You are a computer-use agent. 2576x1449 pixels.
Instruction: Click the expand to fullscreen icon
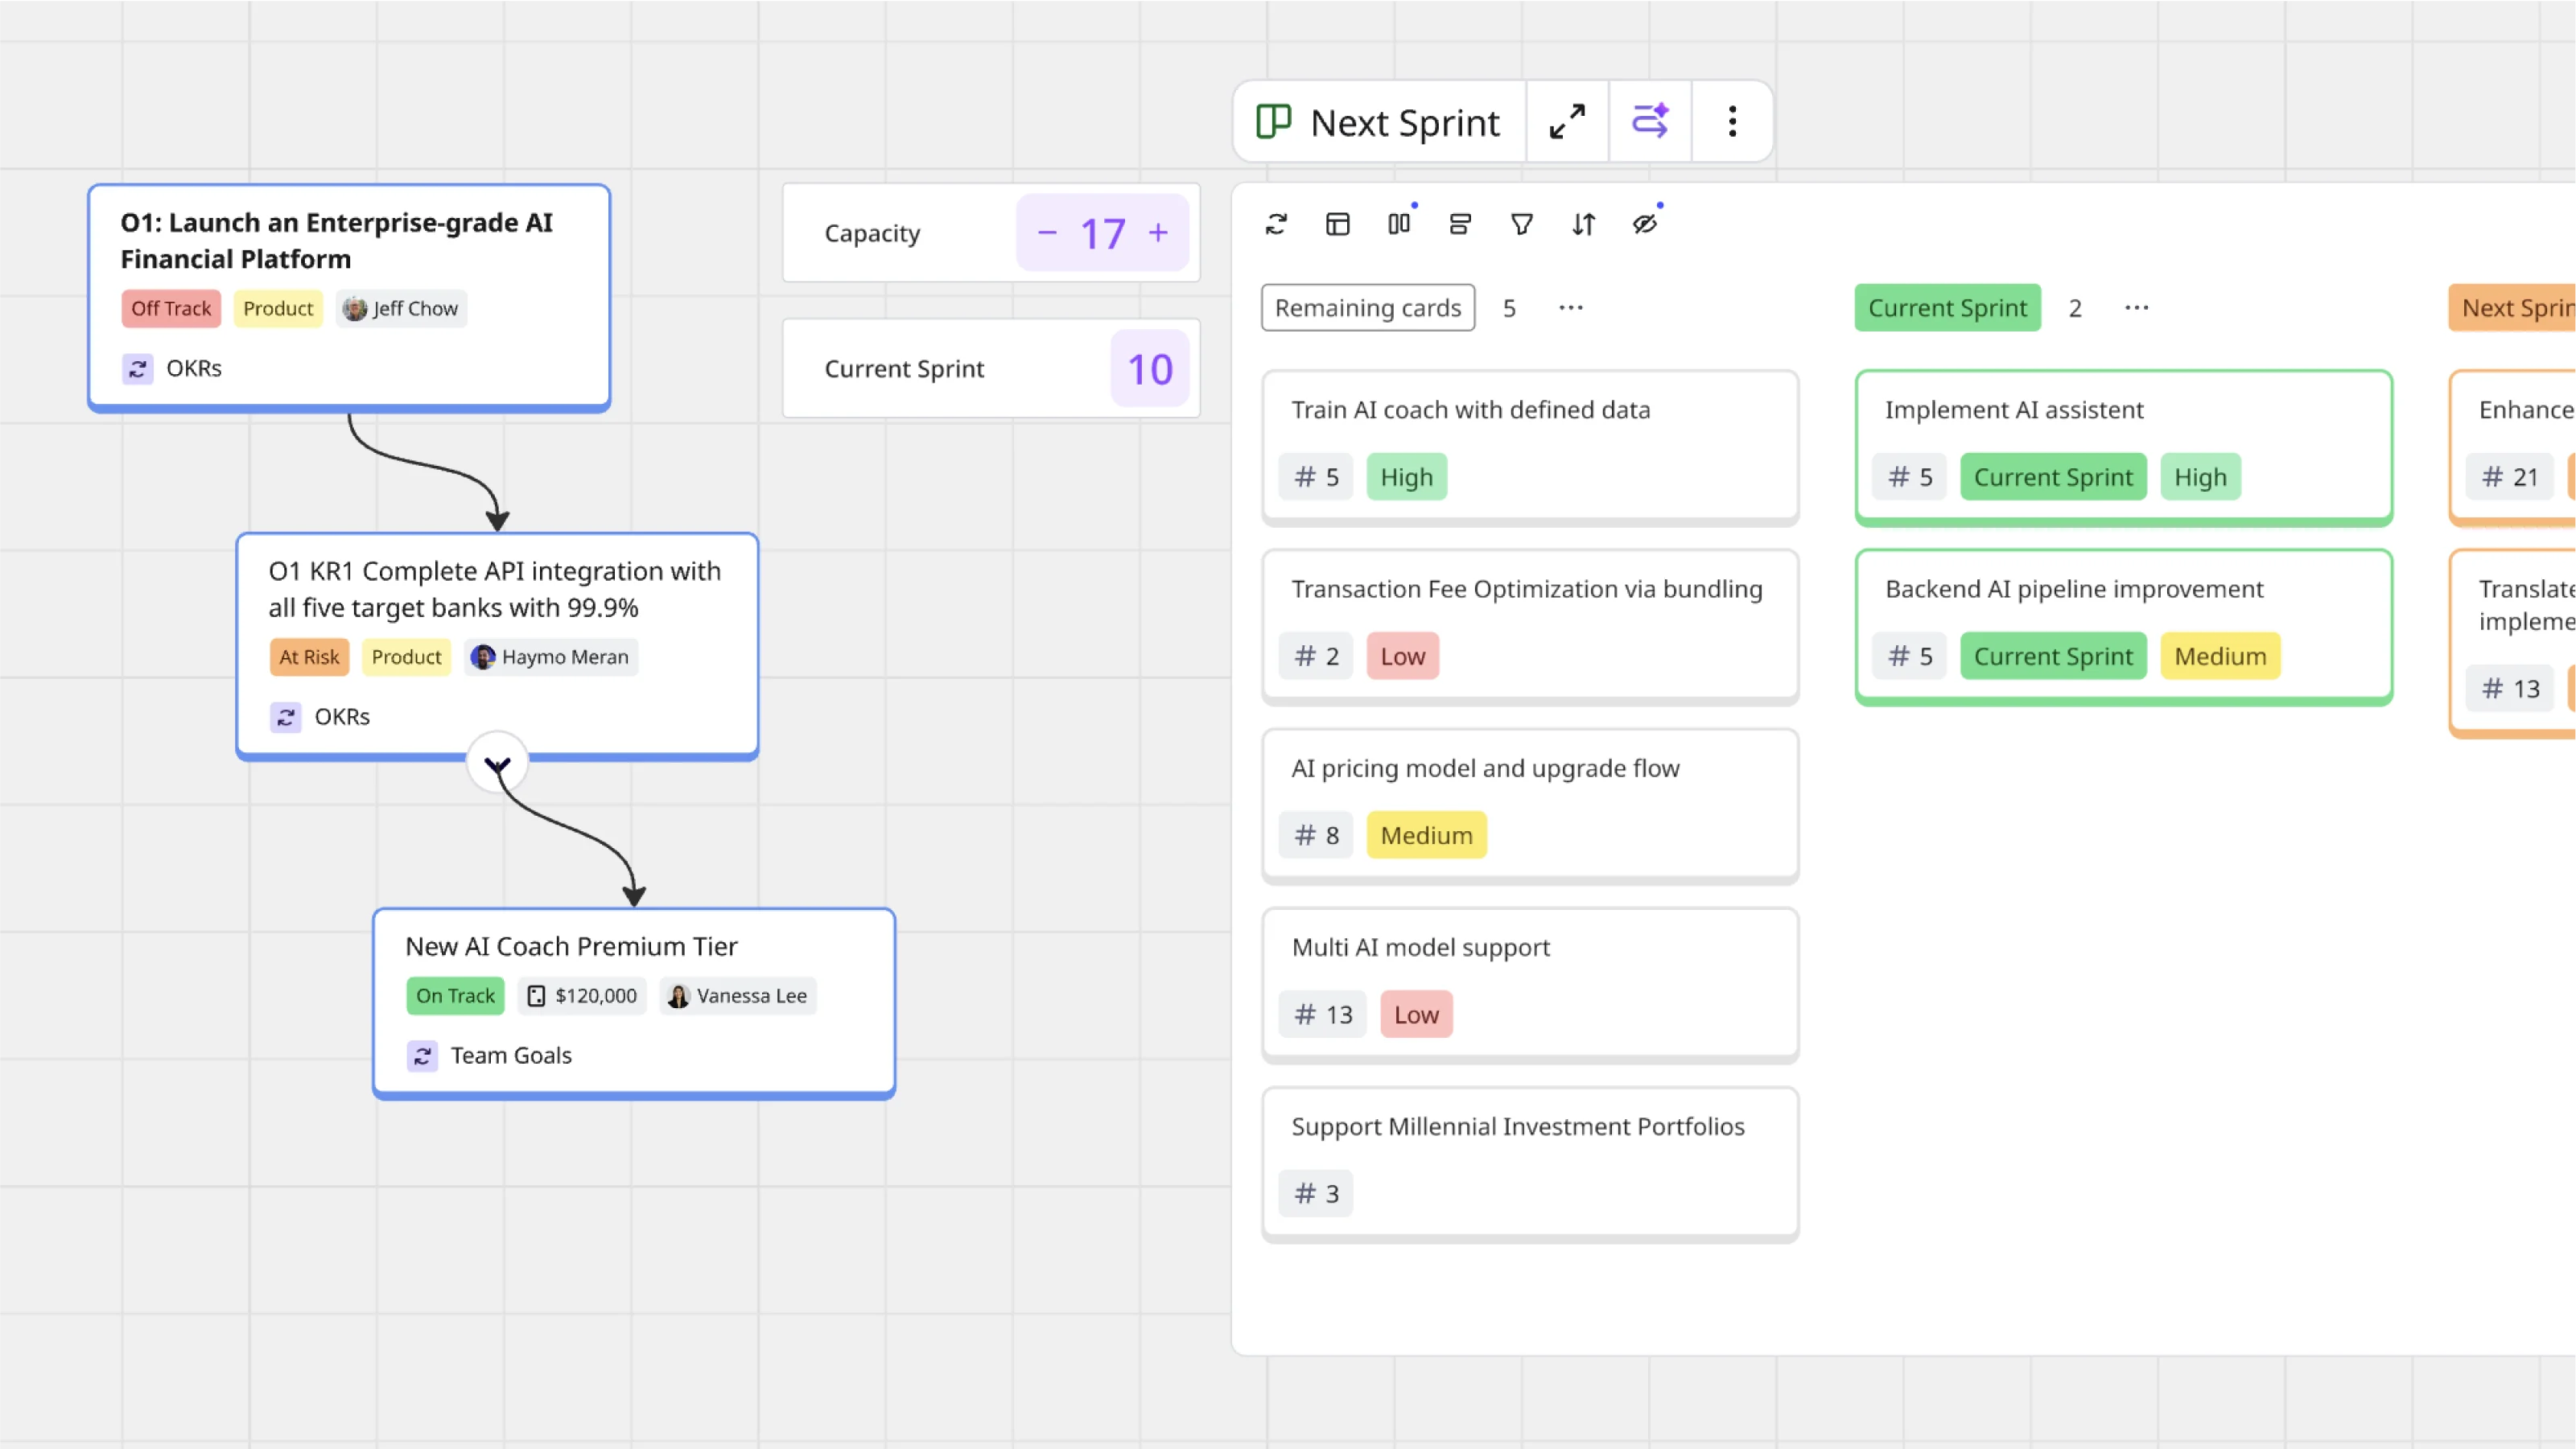pyautogui.click(x=1567, y=122)
